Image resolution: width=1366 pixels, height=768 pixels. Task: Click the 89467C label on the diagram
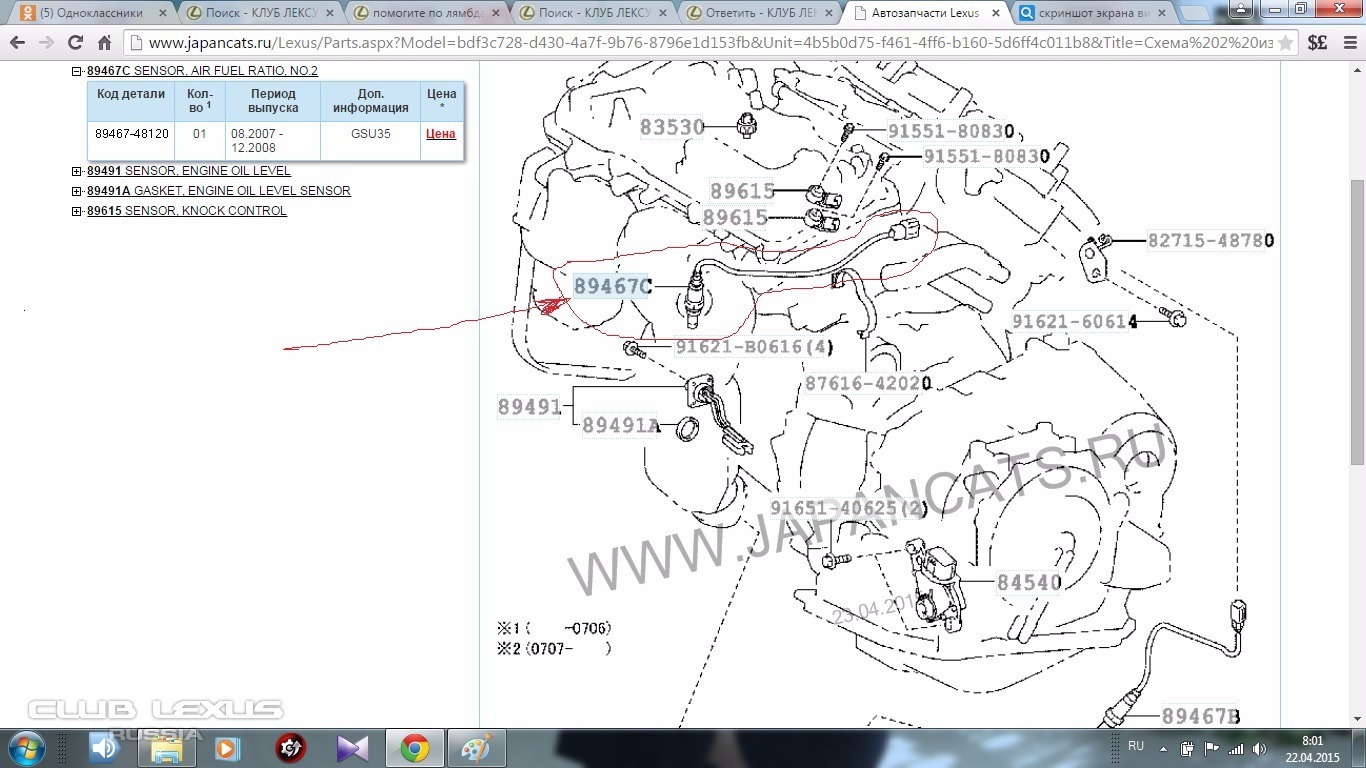click(612, 287)
